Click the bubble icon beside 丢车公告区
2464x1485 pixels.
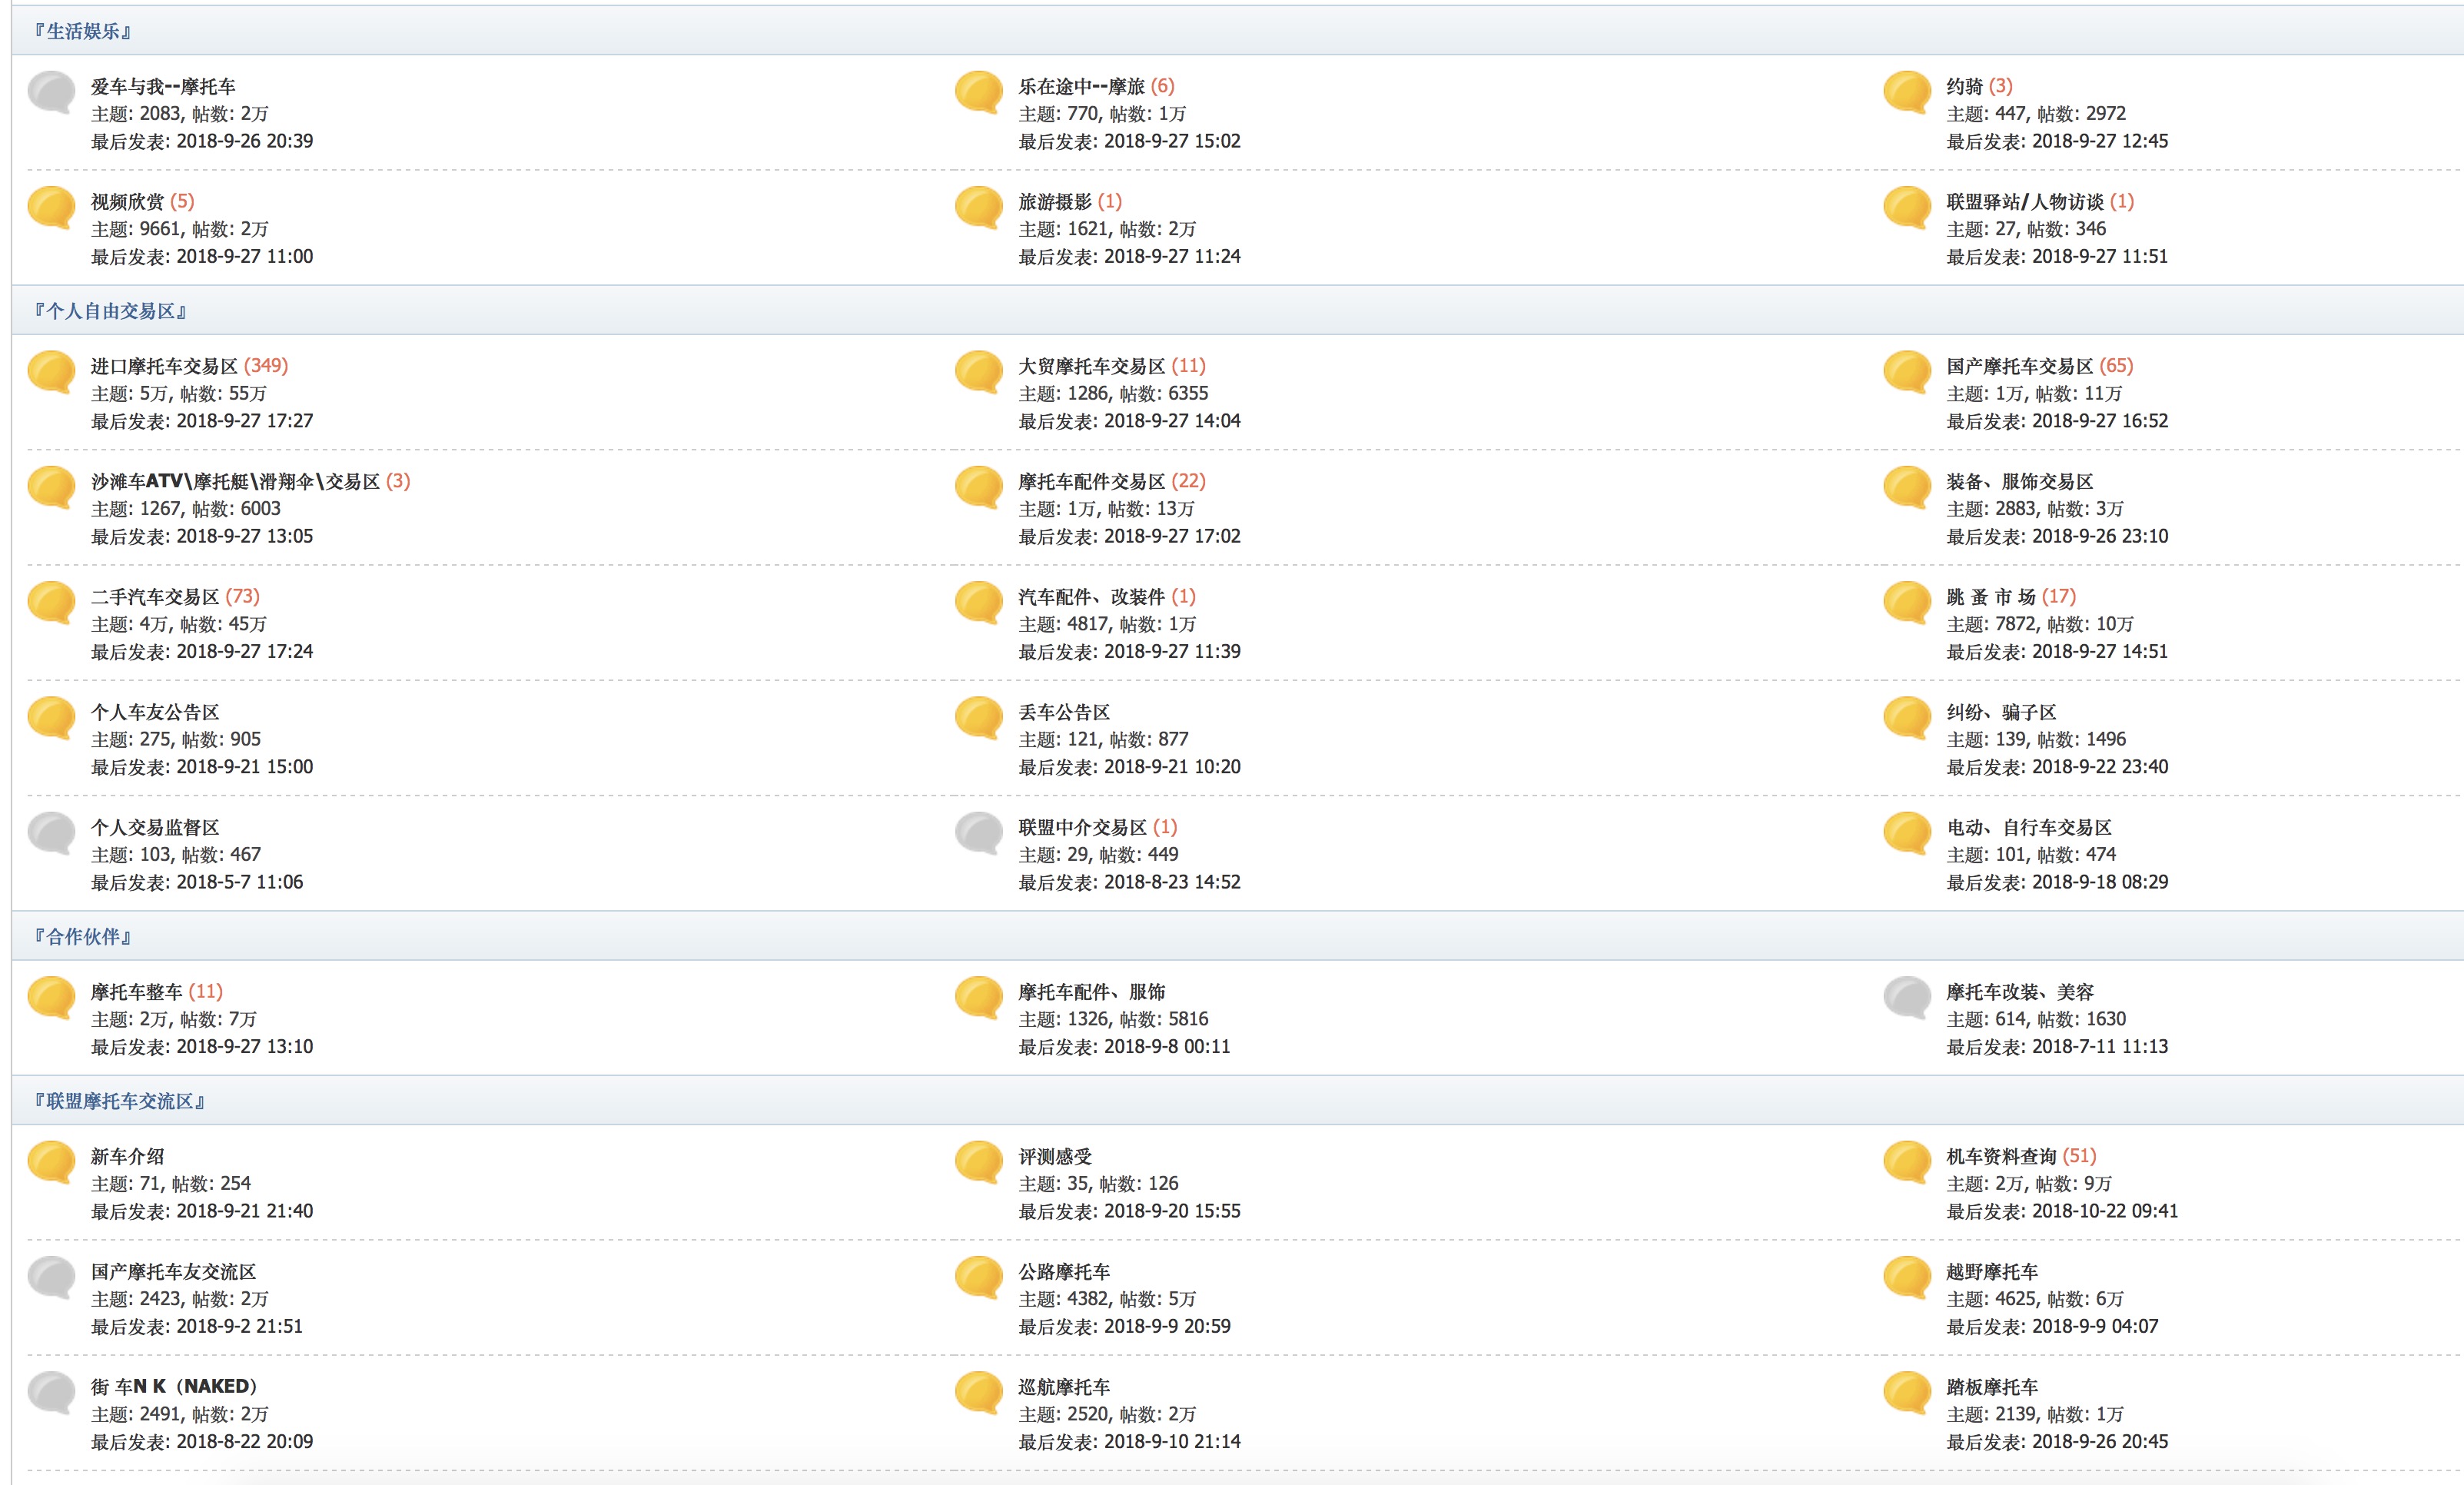coord(979,717)
